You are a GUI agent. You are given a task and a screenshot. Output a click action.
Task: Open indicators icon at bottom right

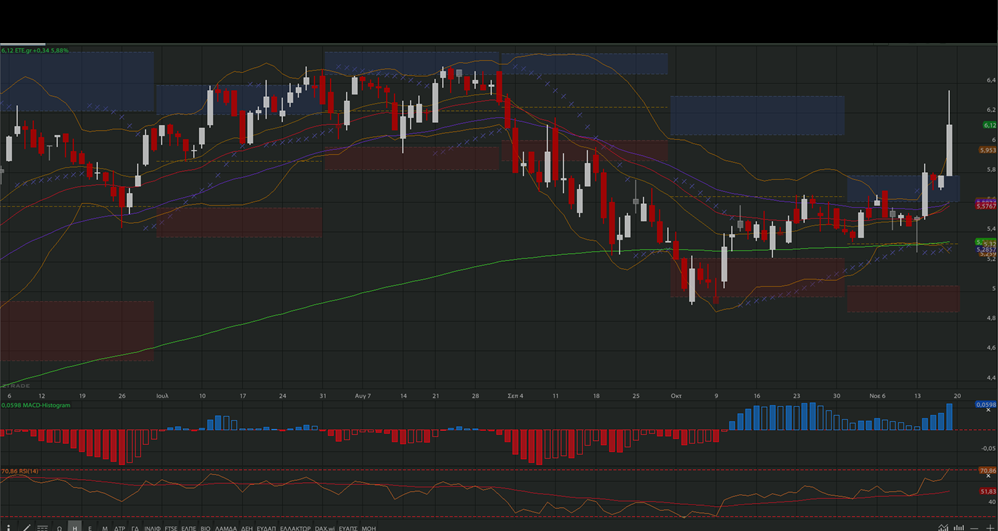[x=943, y=527]
